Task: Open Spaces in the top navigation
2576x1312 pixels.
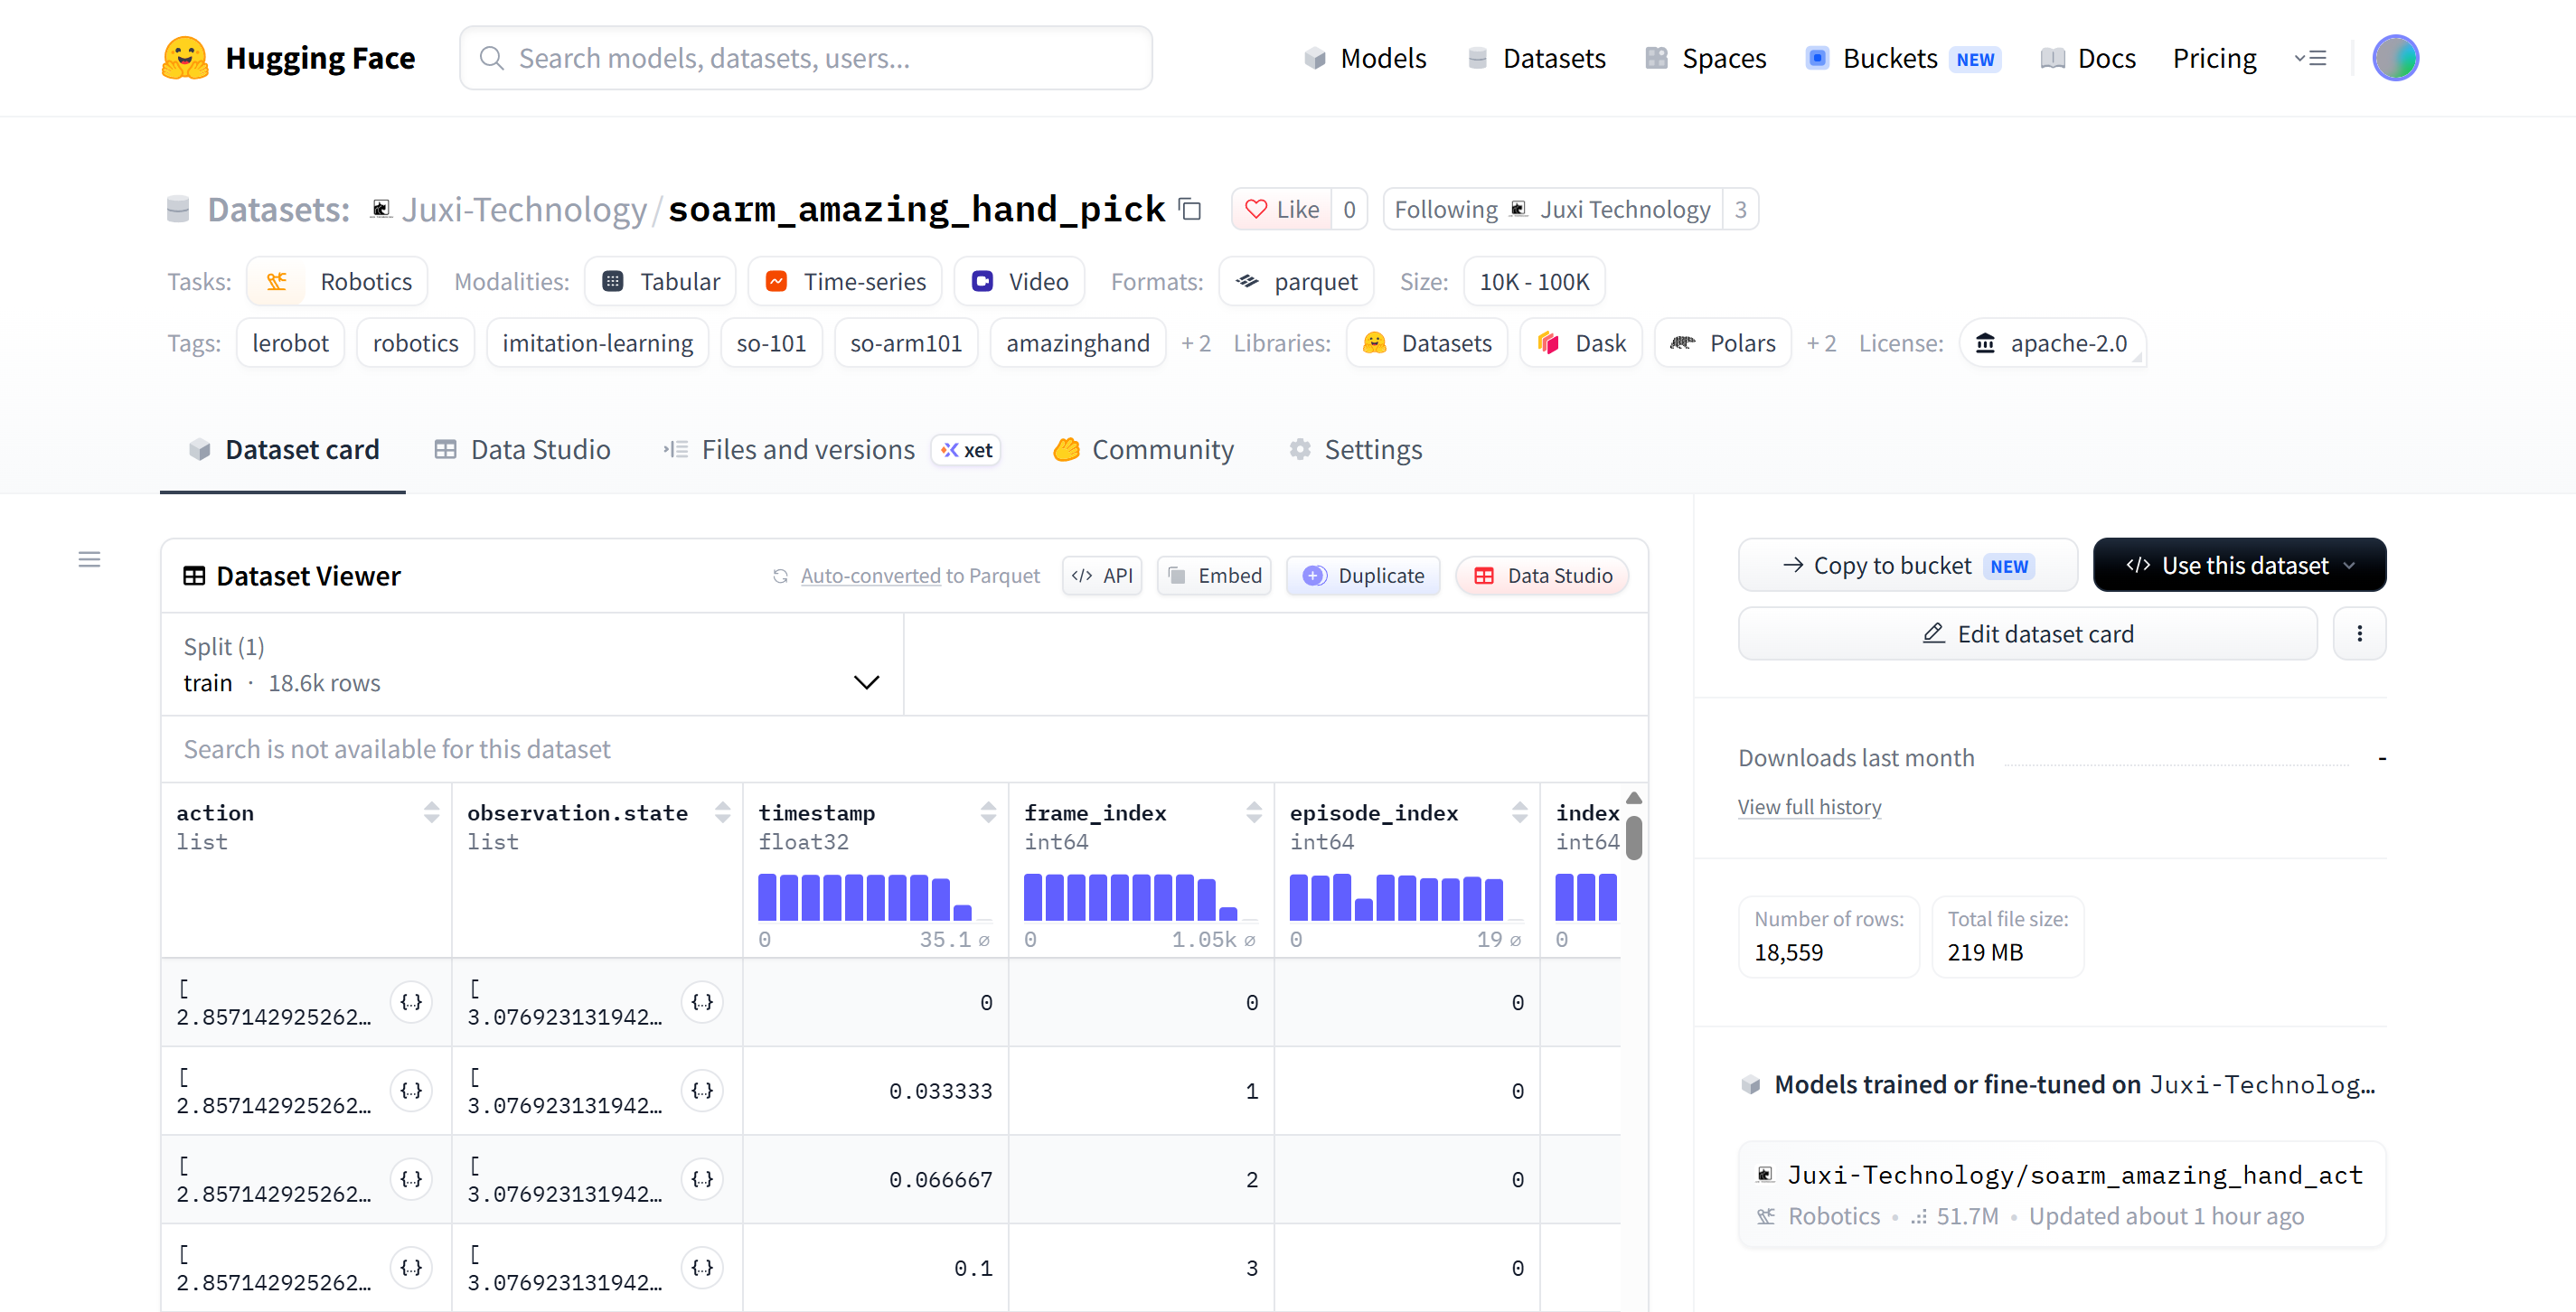Action: (1706, 58)
